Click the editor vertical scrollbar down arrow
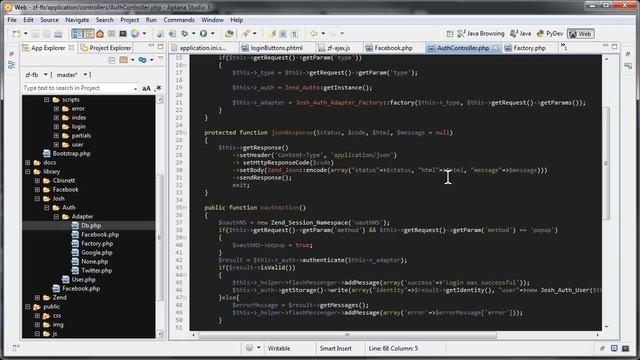 pyautogui.click(x=606, y=327)
